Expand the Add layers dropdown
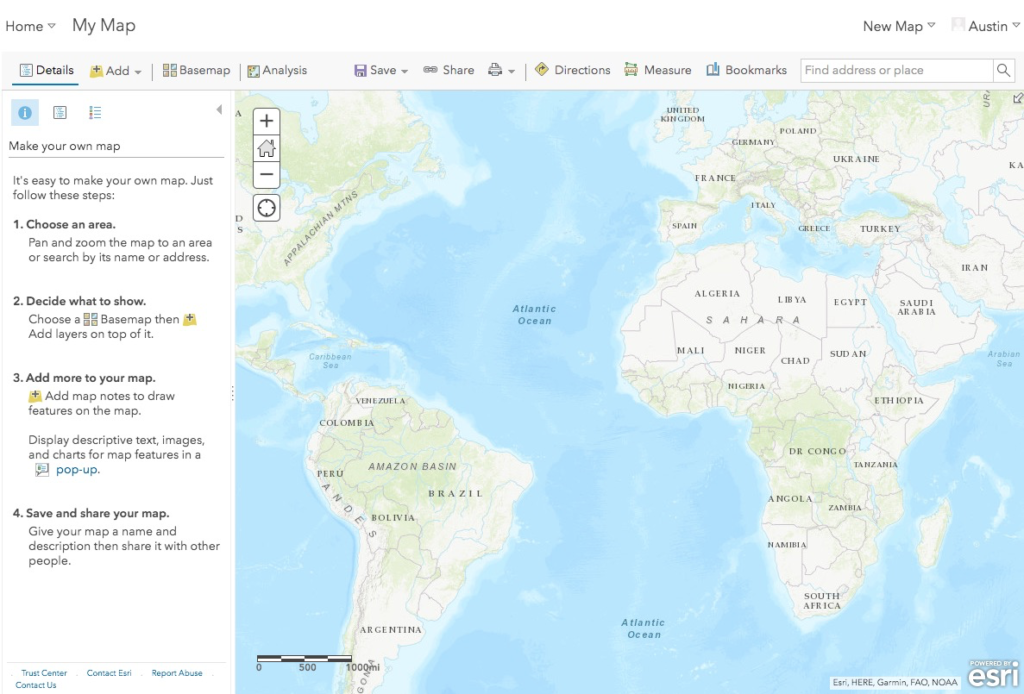 (x=116, y=71)
